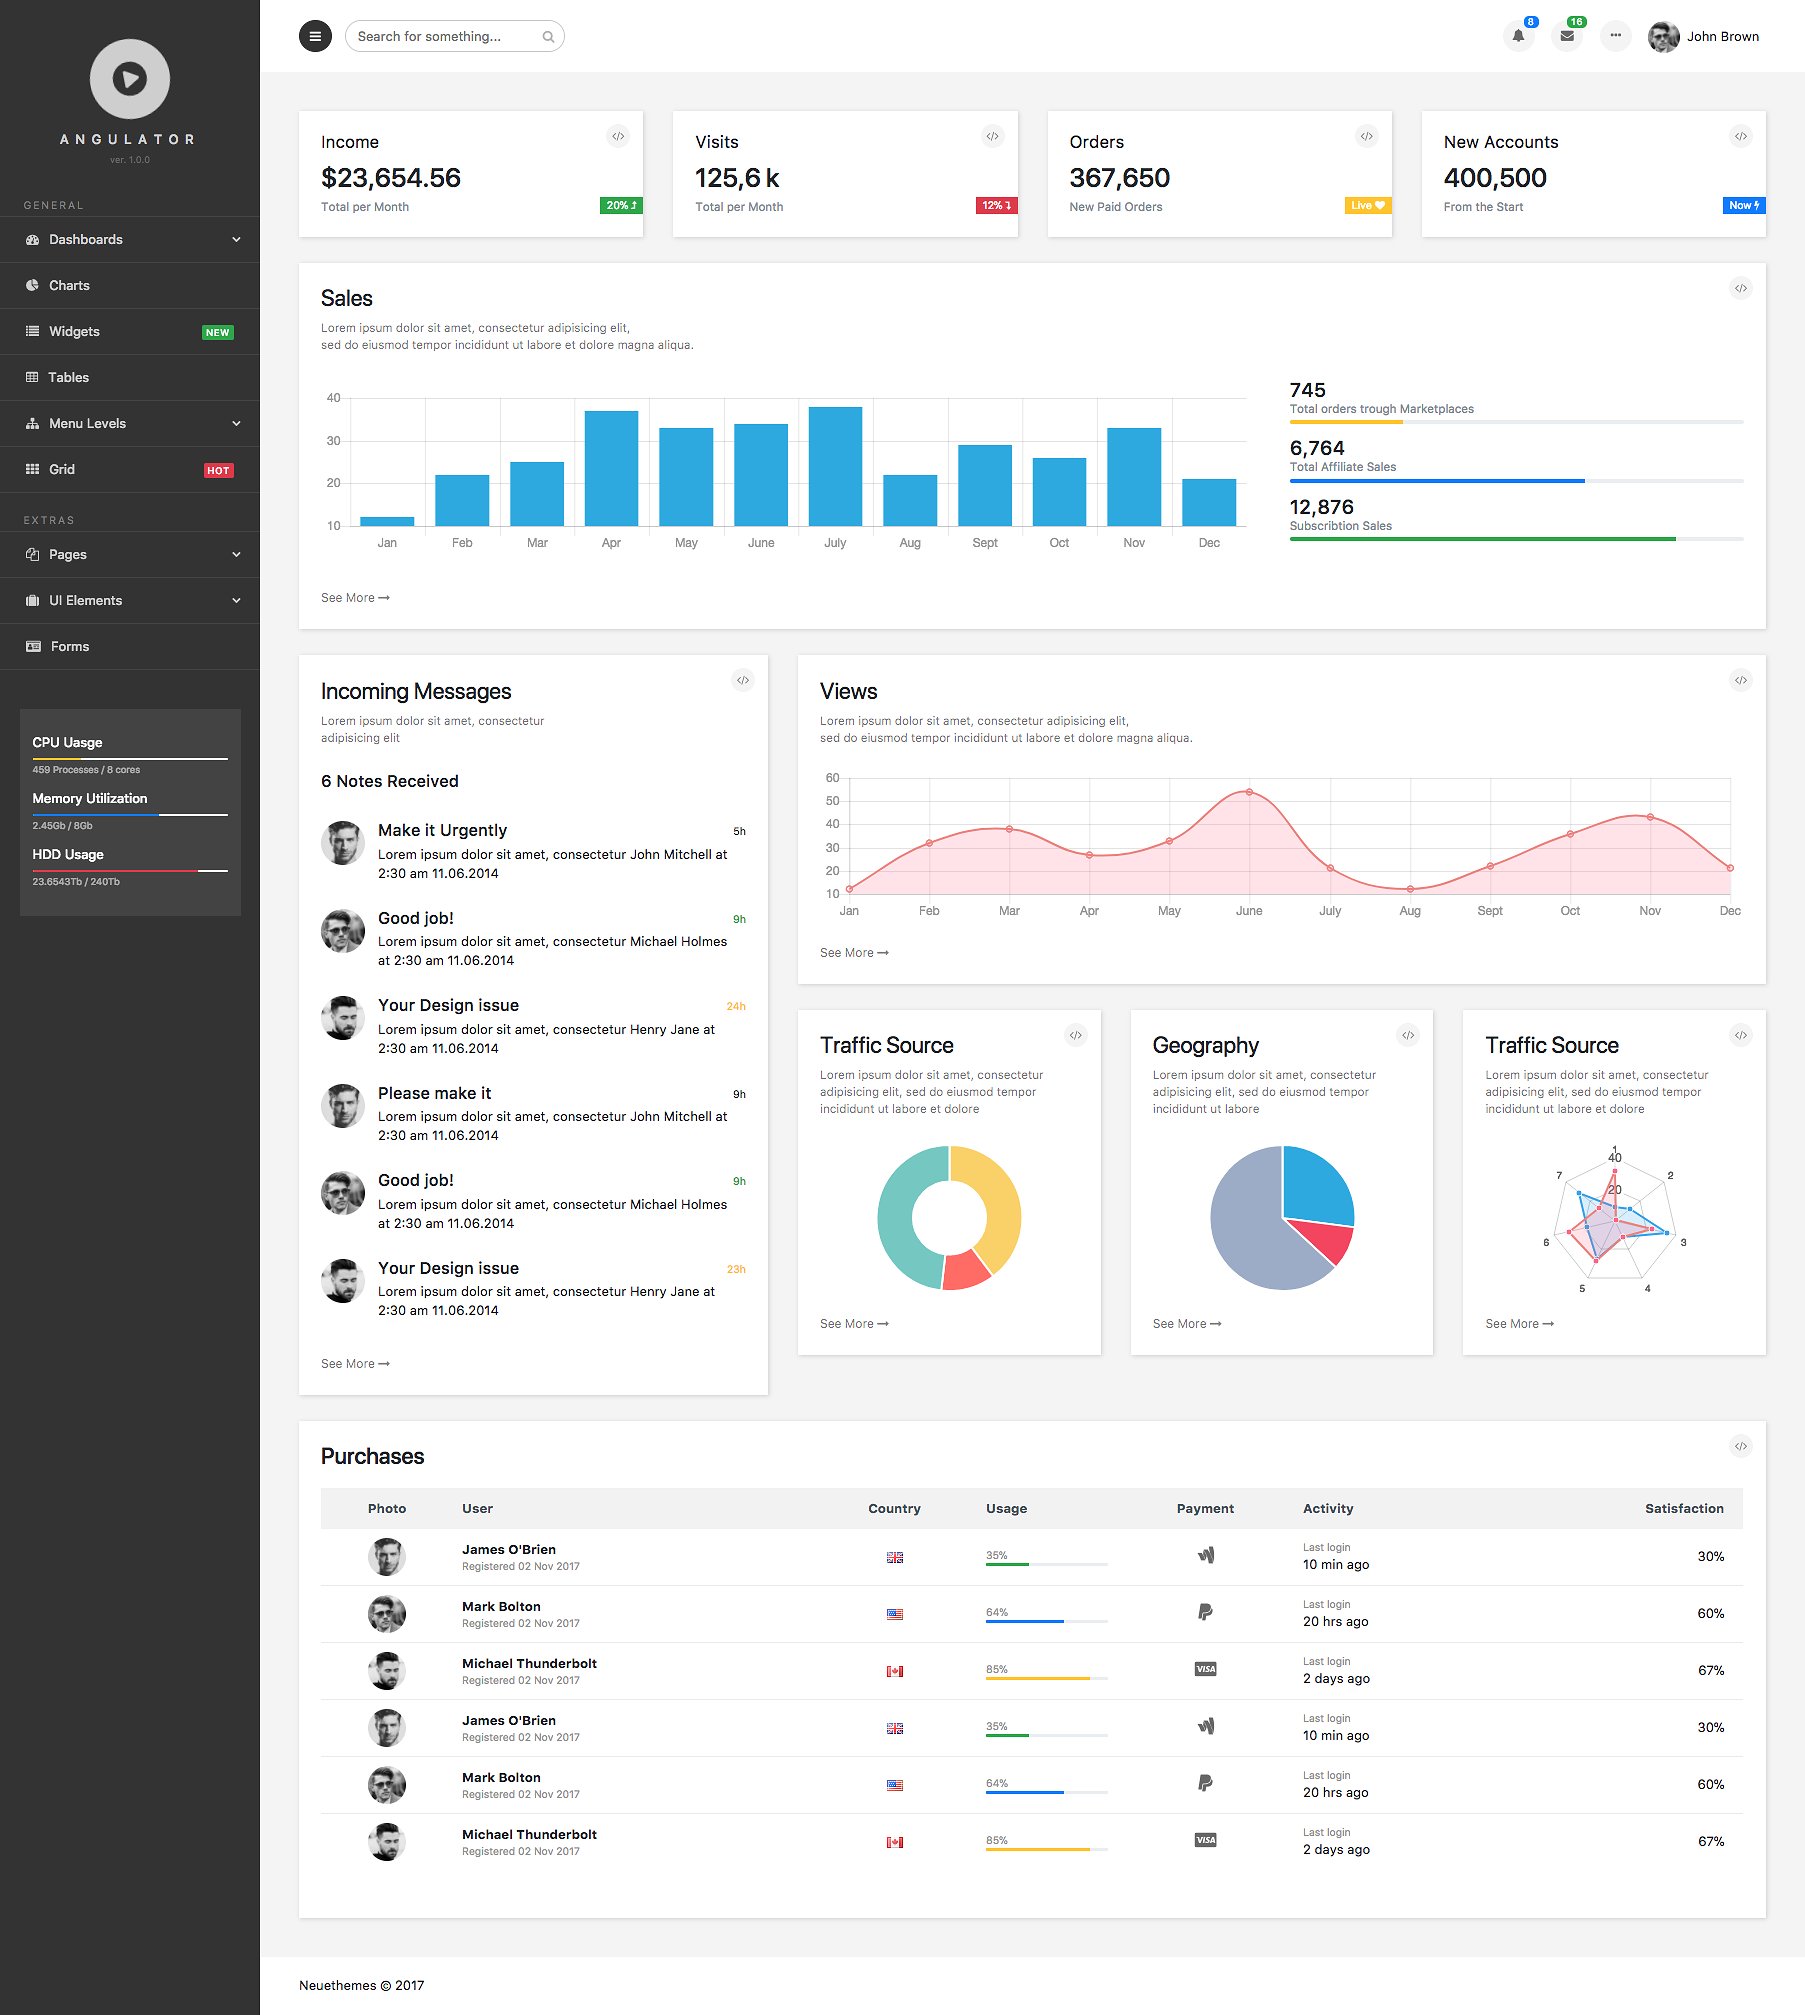Image resolution: width=1805 pixels, height=2015 pixels.
Task: Click the Neuethemes © 2017 footer text
Action: click(361, 1985)
